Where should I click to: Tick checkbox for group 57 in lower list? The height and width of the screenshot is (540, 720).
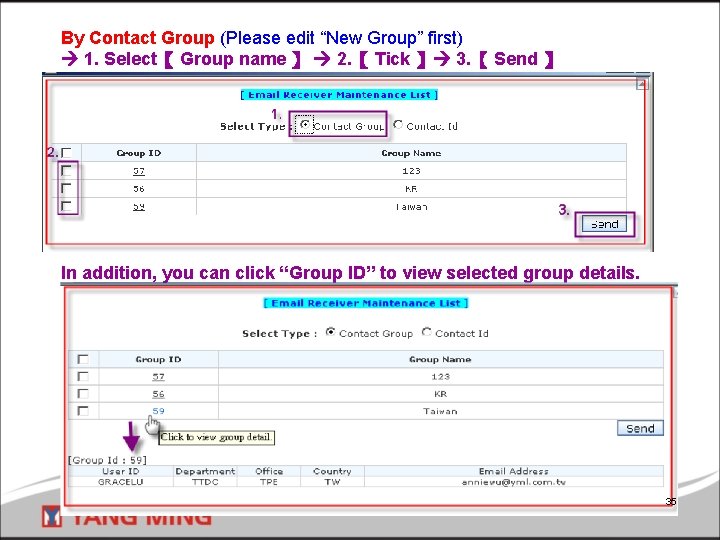pyautogui.click(x=83, y=377)
